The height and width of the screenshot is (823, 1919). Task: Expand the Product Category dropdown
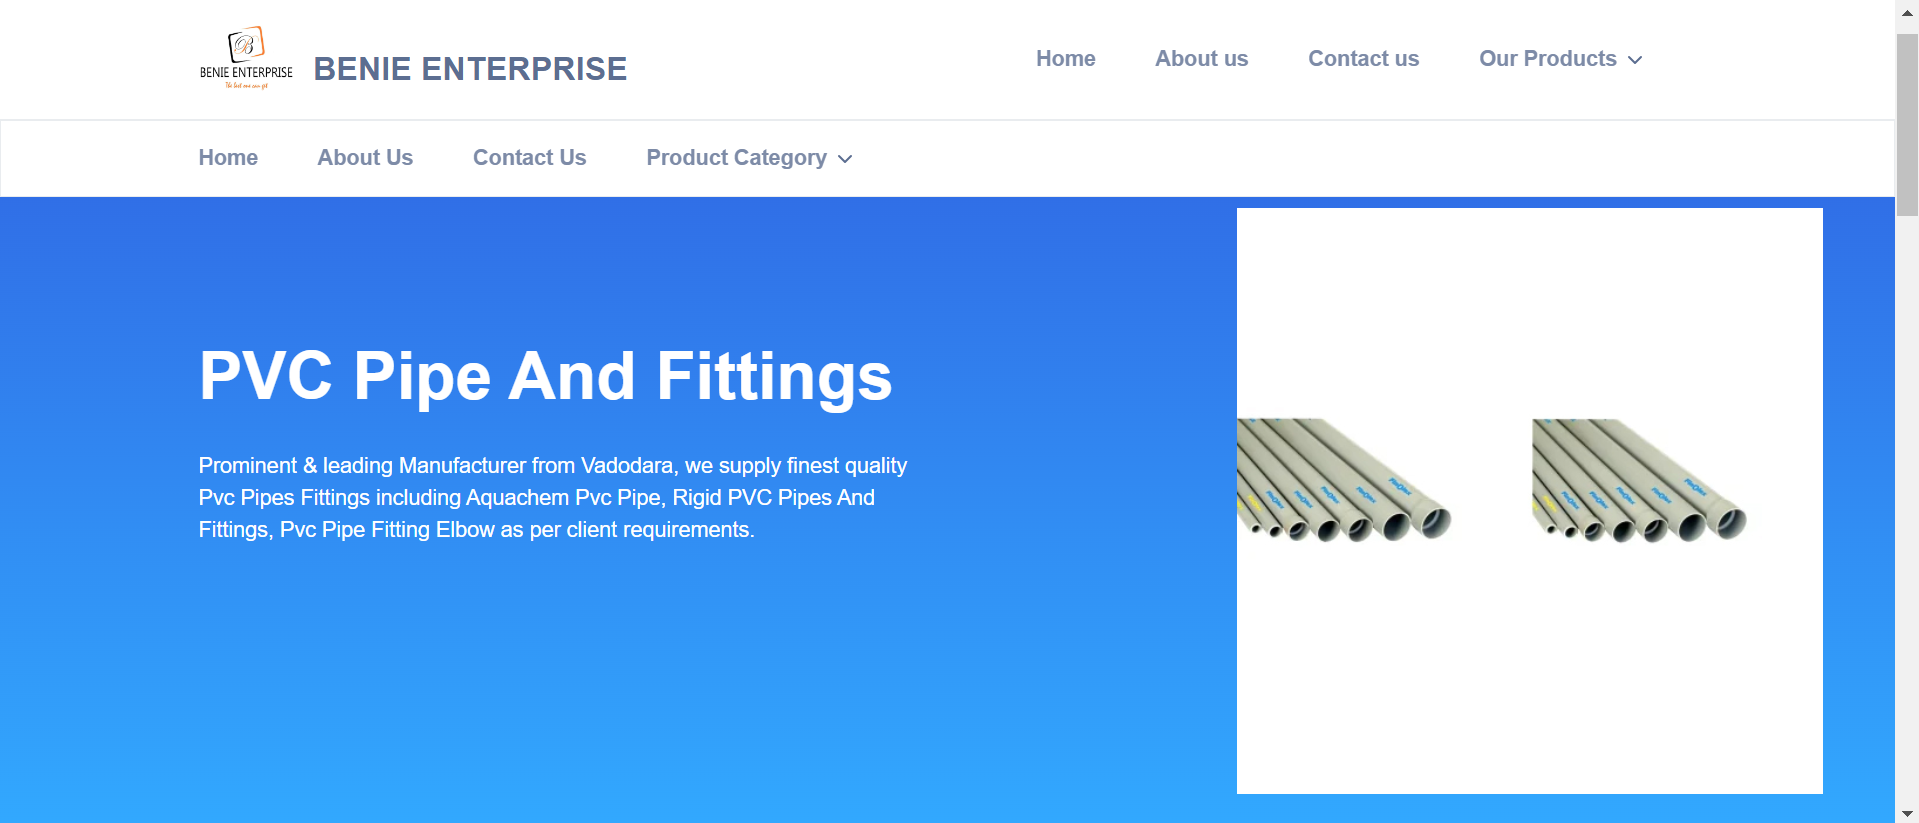click(x=749, y=158)
